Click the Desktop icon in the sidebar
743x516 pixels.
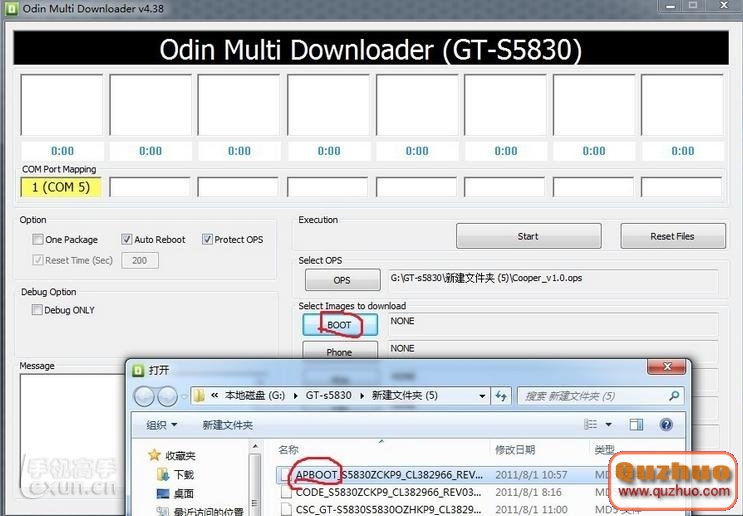(x=163, y=494)
